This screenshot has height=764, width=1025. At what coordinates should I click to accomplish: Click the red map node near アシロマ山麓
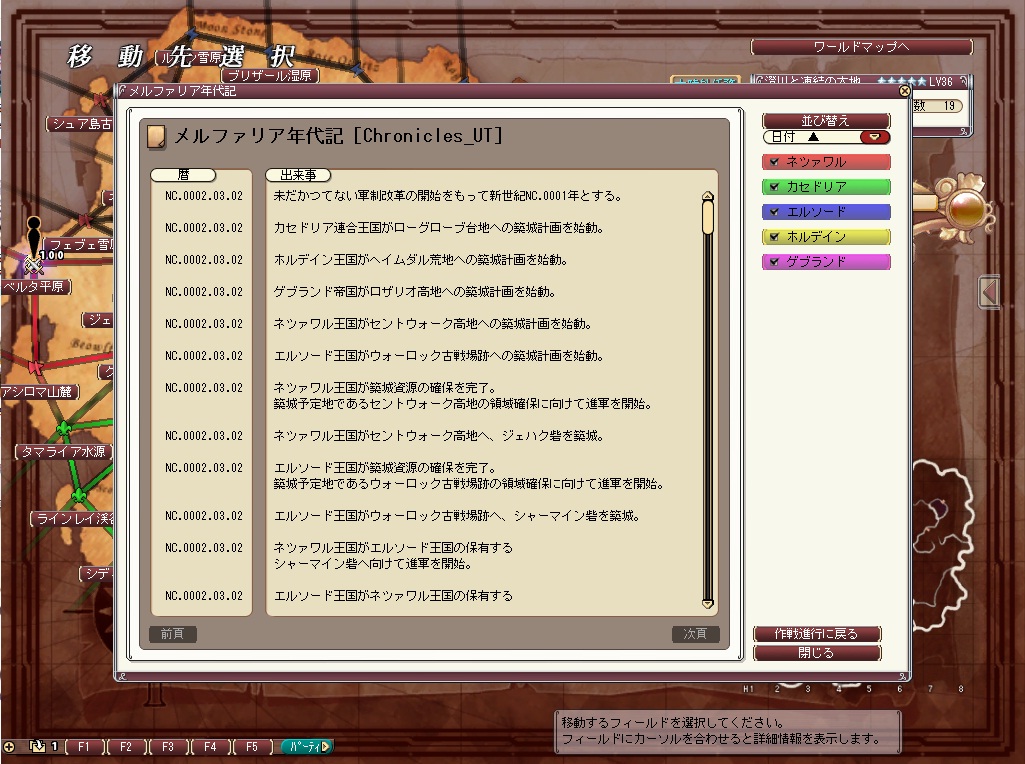[35, 367]
